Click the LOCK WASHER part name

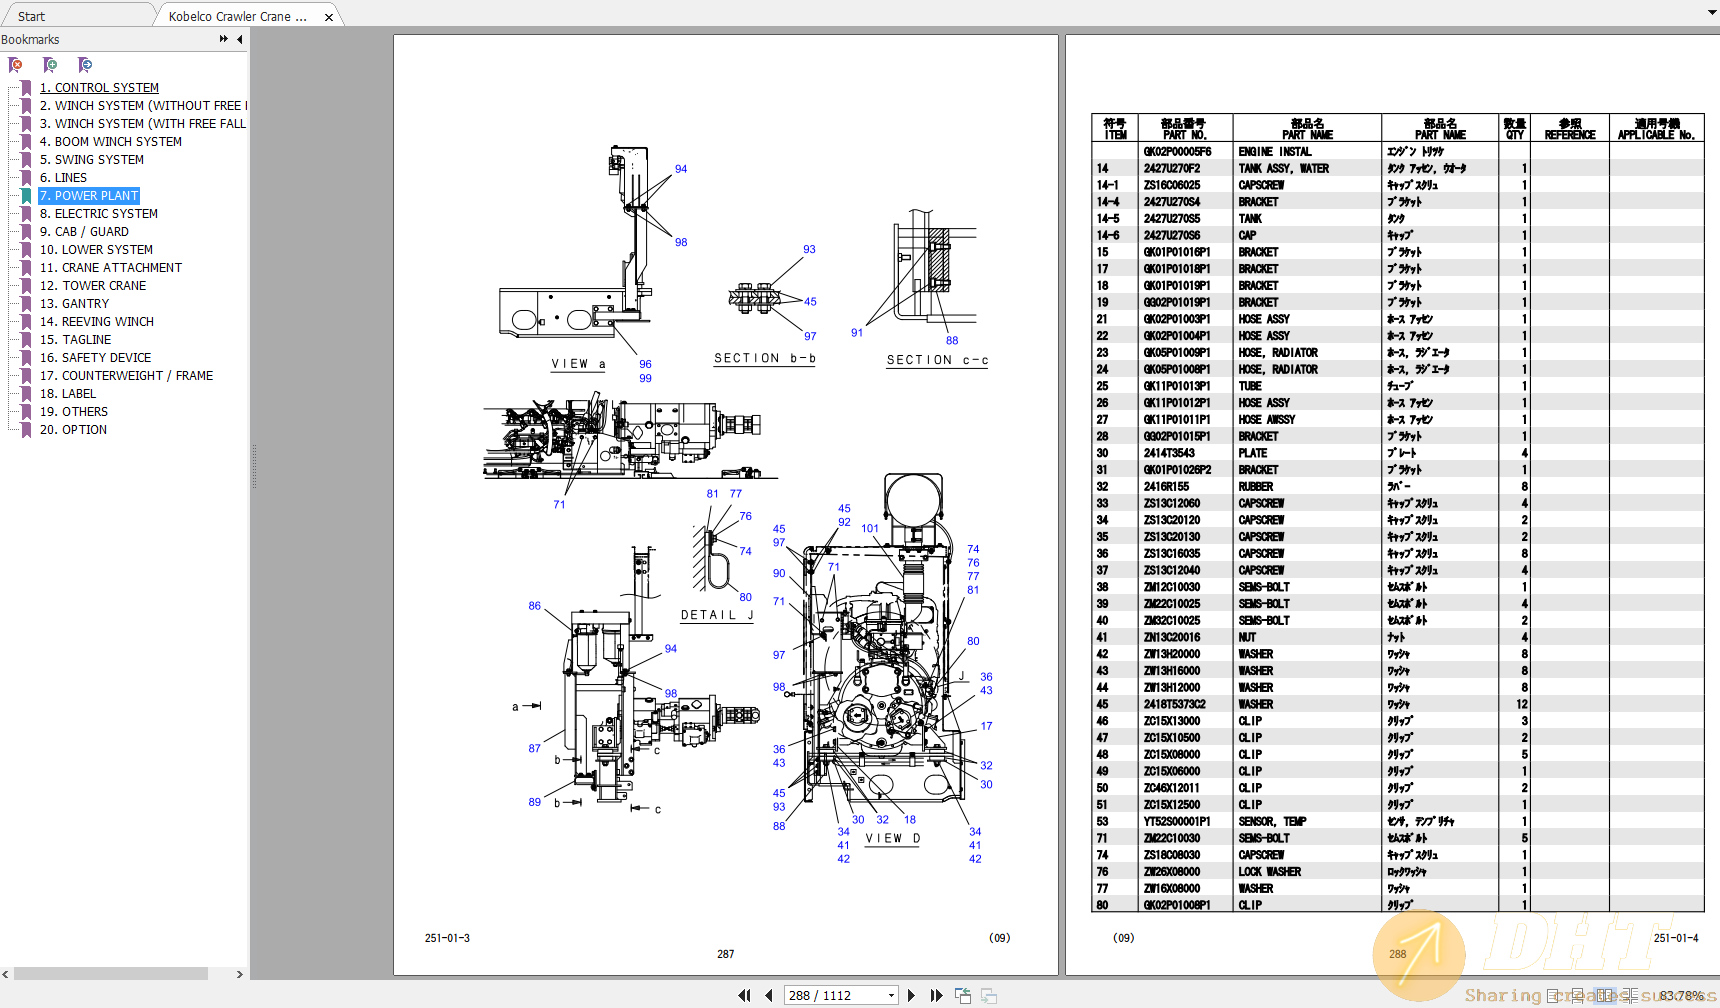(1269, 872)
